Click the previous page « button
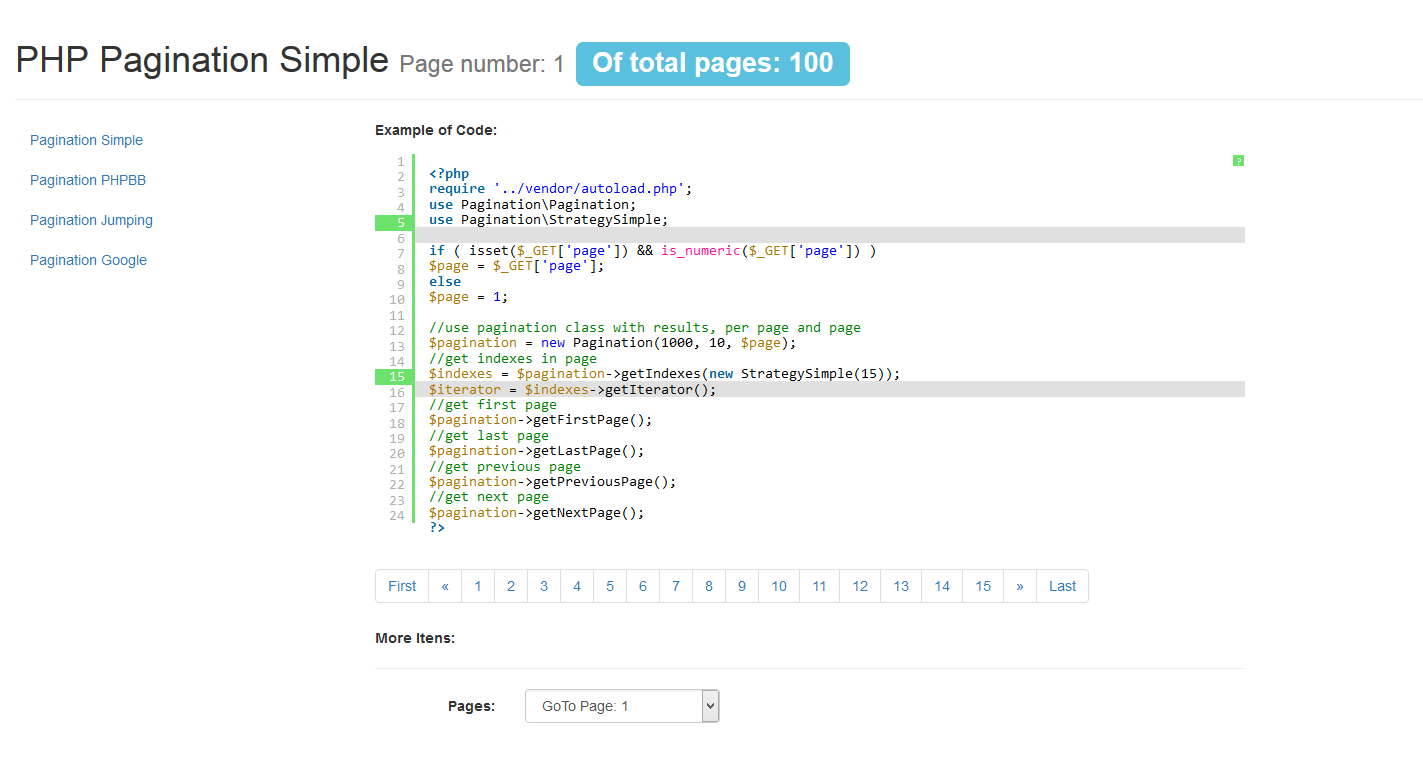Screen dimensions: 1423x774 point(445,586)
